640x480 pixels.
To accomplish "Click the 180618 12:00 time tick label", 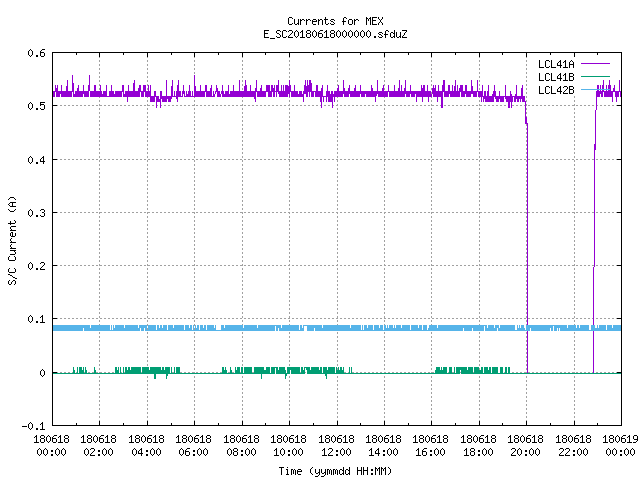I will (x=336, y=446).
